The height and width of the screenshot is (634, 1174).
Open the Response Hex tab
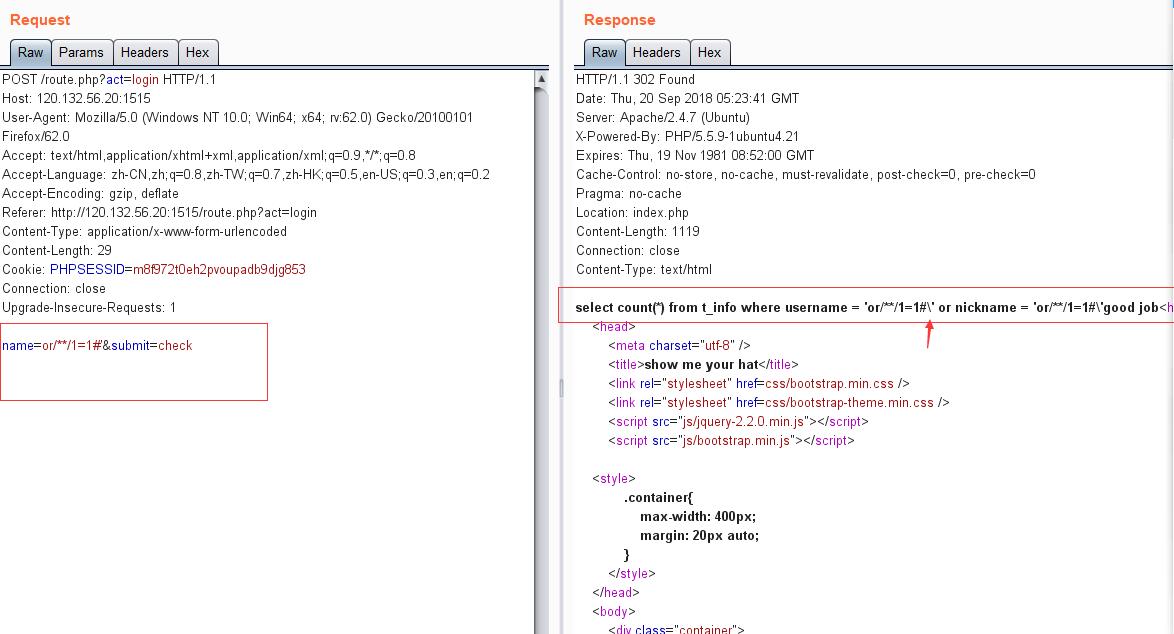click(709, 52)
